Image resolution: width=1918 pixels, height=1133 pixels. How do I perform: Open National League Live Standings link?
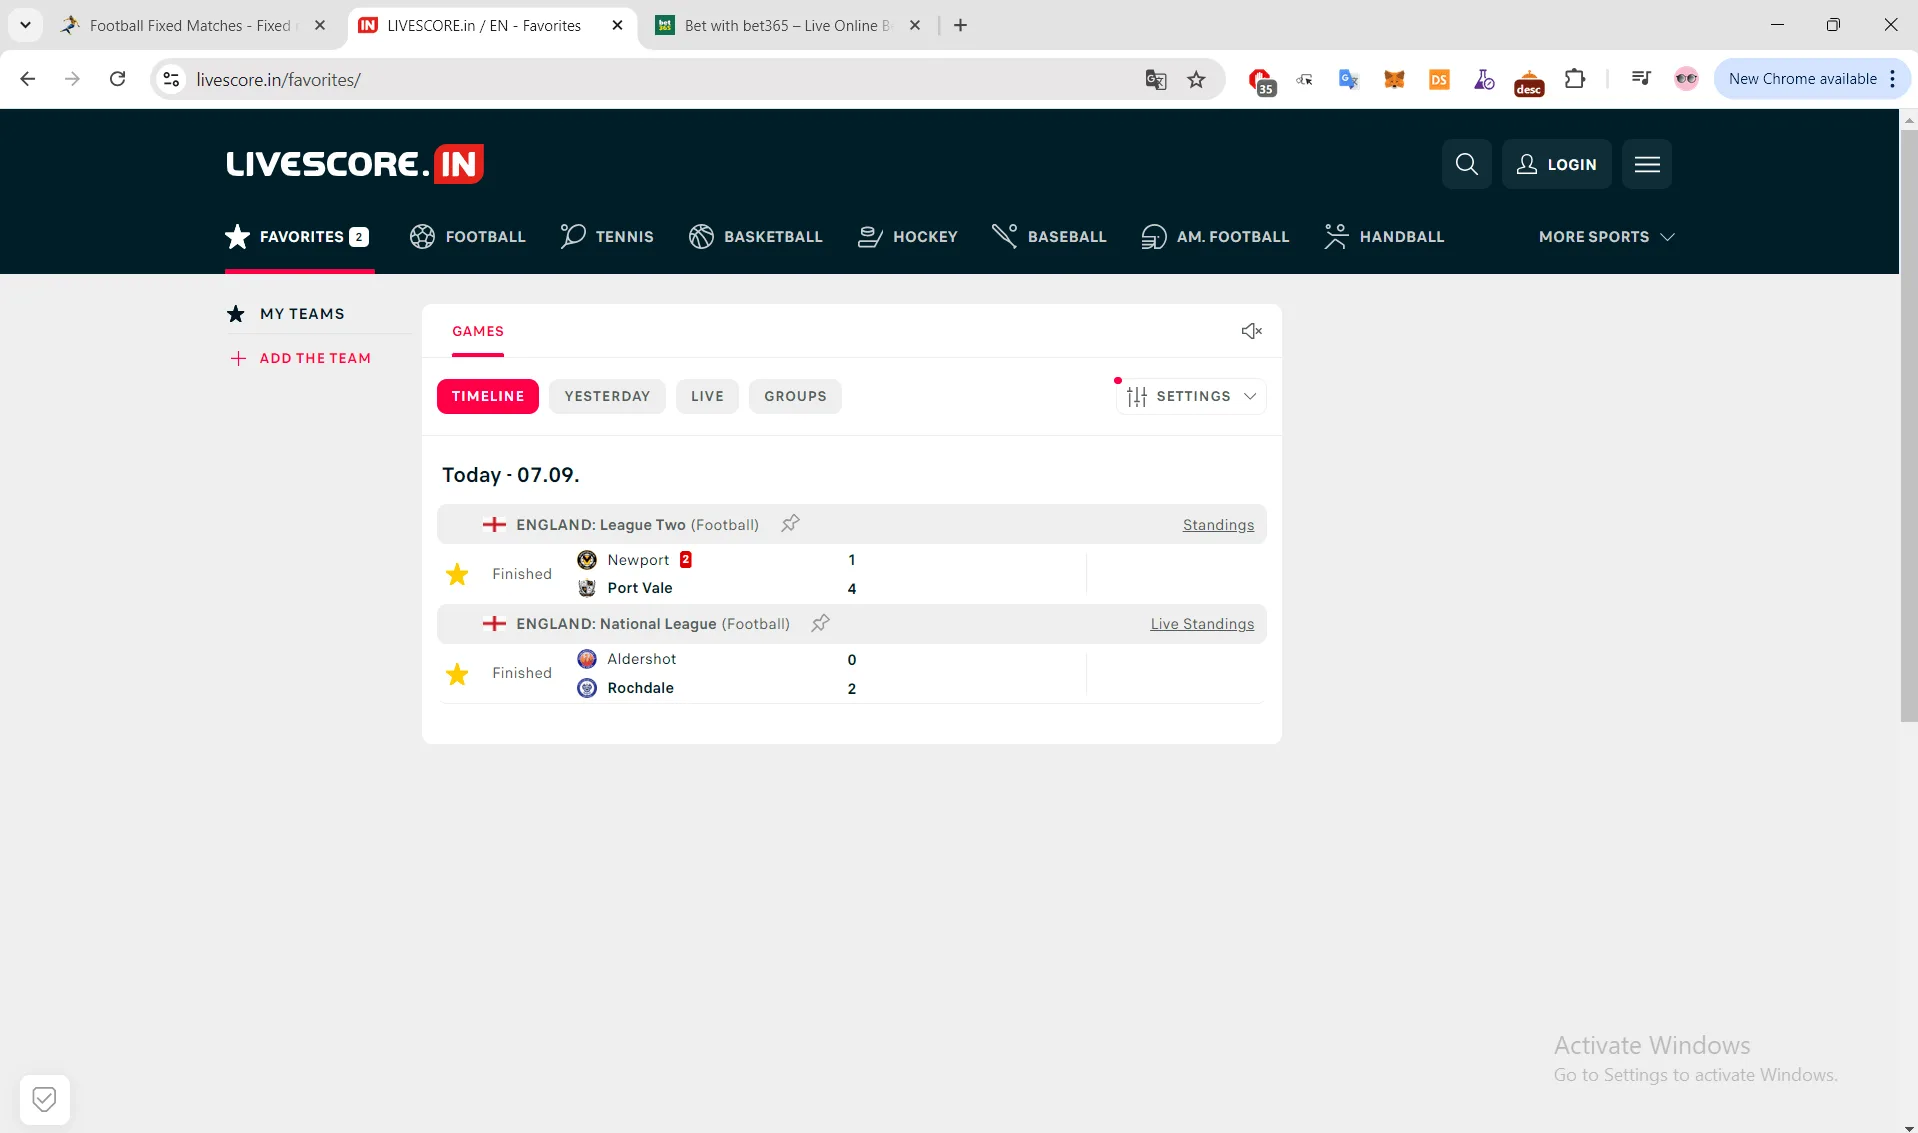[x=1202, y=624]
